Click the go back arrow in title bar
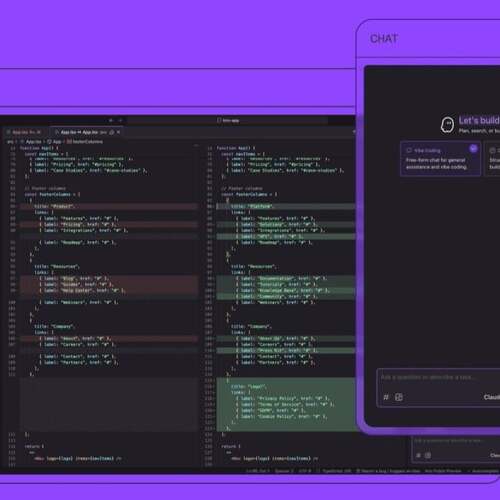Viewport: 500px width, 500px height. point(111,120)
